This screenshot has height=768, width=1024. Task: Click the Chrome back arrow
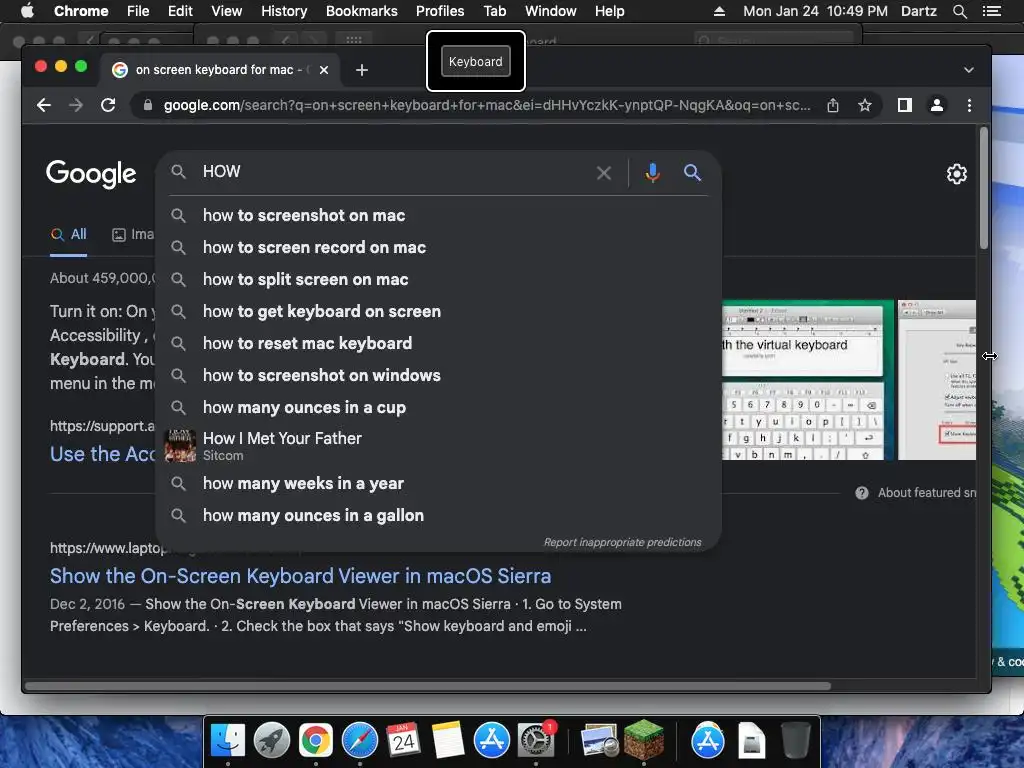(x=44, y=105)
